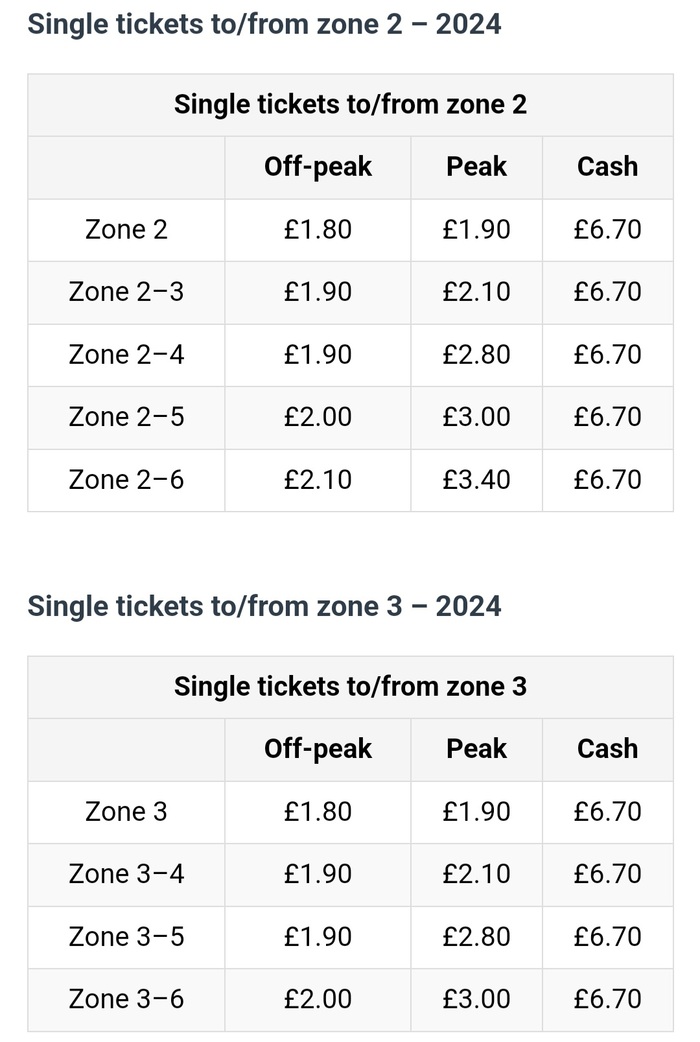Select the Peak column header in zone 3 table
This screenshot has width=700, height=1042.
pos(476,749)
